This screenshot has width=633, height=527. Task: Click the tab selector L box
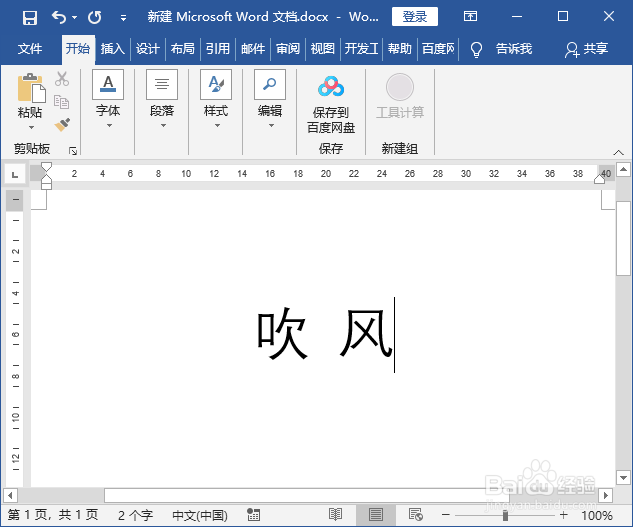(x=15, y=174)
